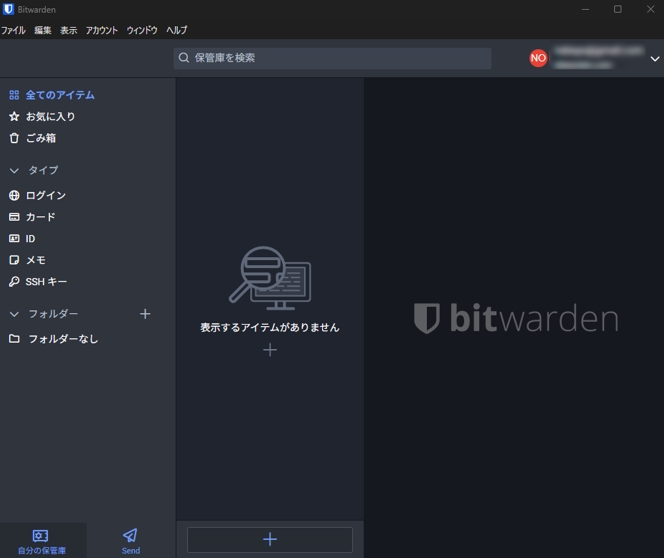Screen dimensions: 664x558
Task: Click the Send paper plane icon
Action: (x=130, y=535)
